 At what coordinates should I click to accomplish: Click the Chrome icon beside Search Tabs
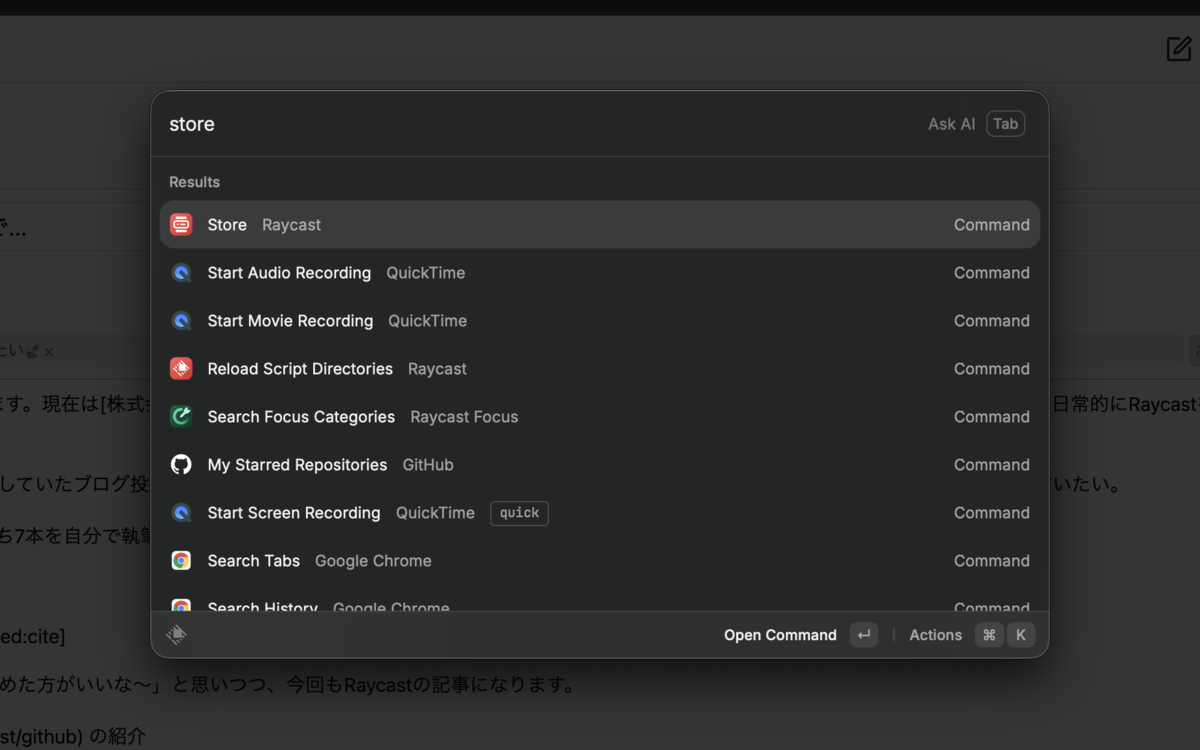181,561
